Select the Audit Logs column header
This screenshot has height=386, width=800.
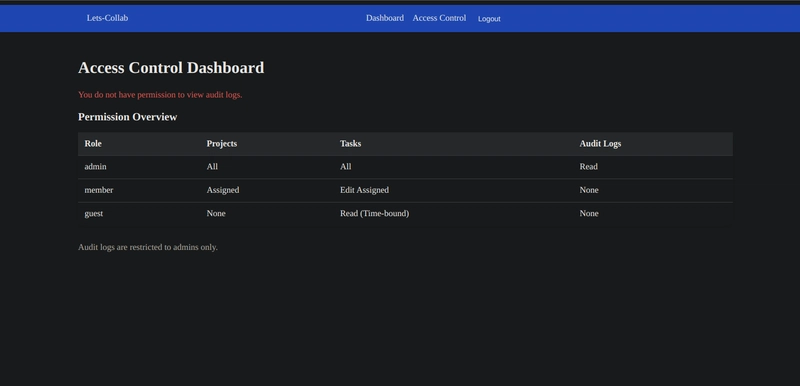coord(600,144)
